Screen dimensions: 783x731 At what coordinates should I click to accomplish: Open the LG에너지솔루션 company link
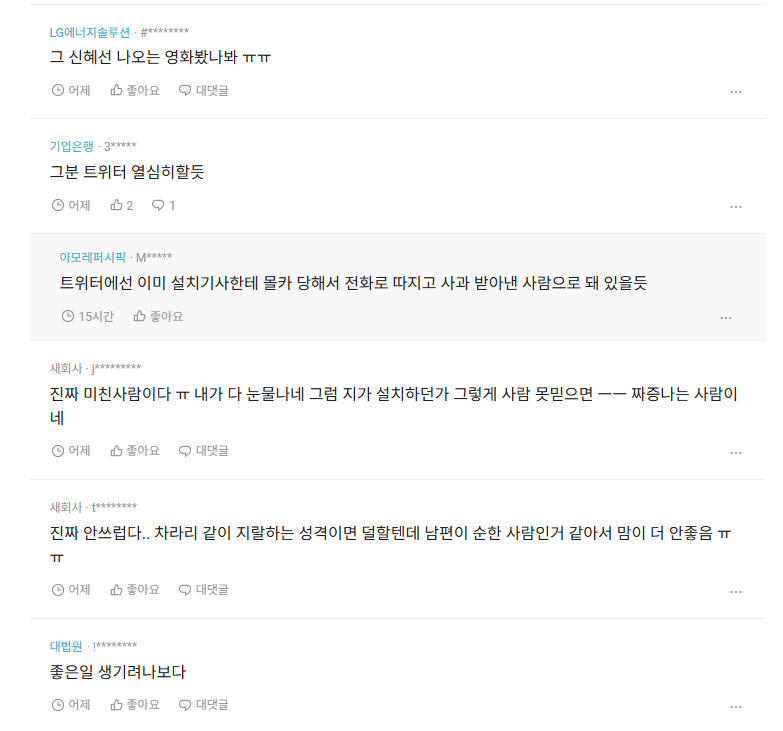click(90, 32)
